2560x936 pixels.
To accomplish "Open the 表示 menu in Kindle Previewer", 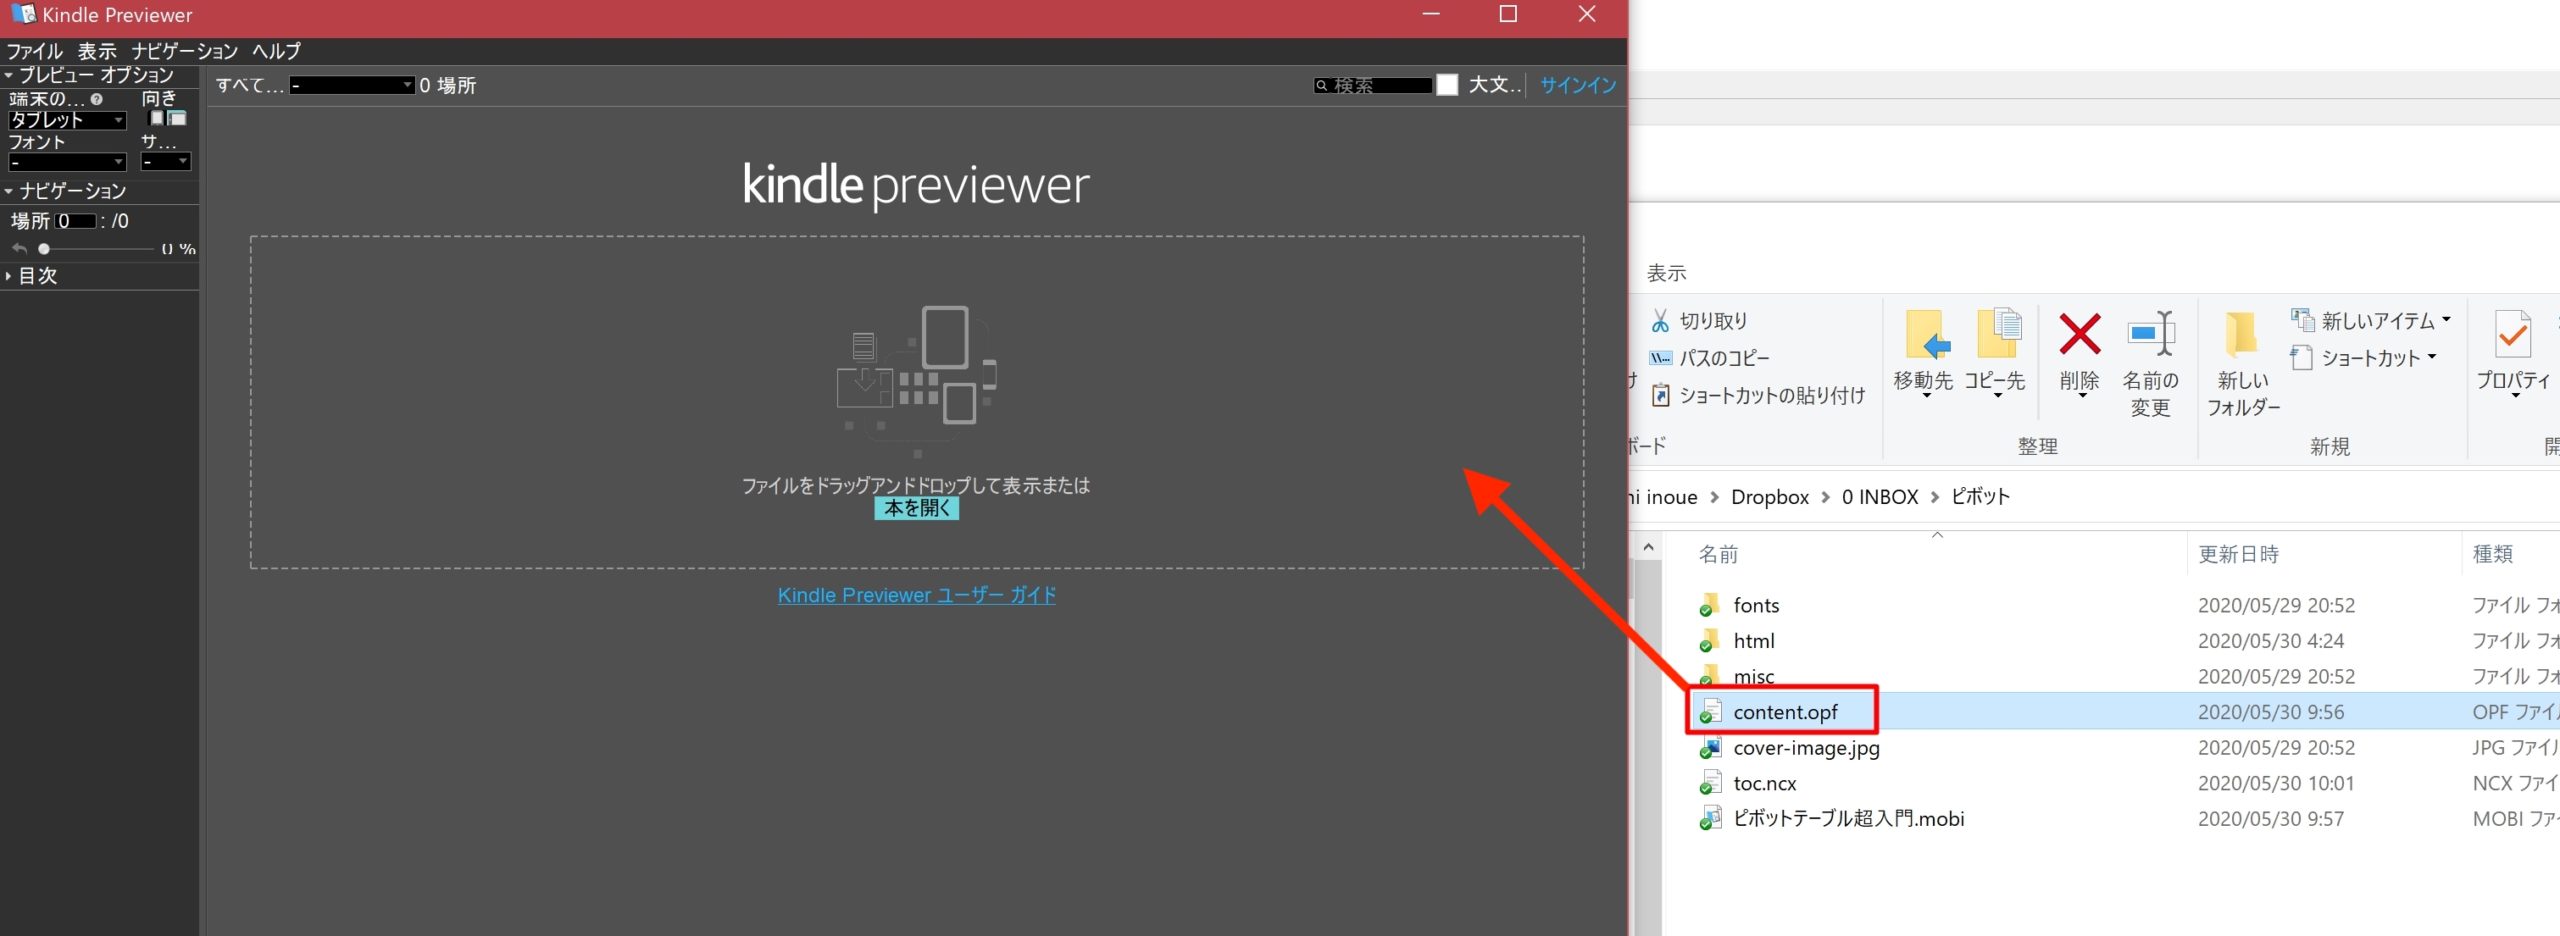I will [97, 51].
